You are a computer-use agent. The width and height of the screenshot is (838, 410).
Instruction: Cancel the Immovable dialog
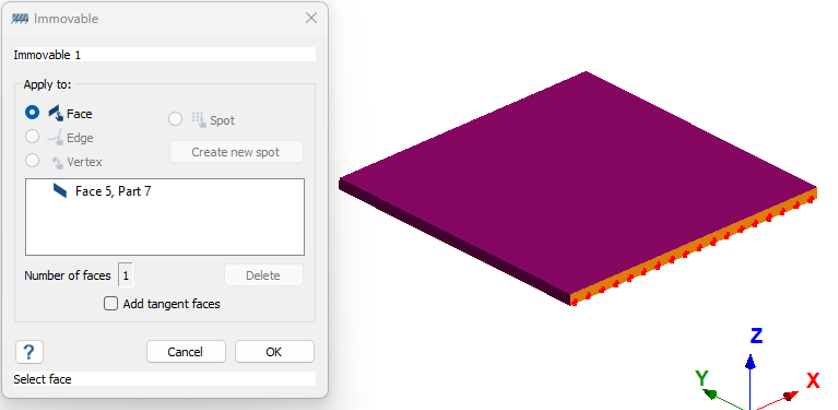pyautogui.click(x=185, y=352)
